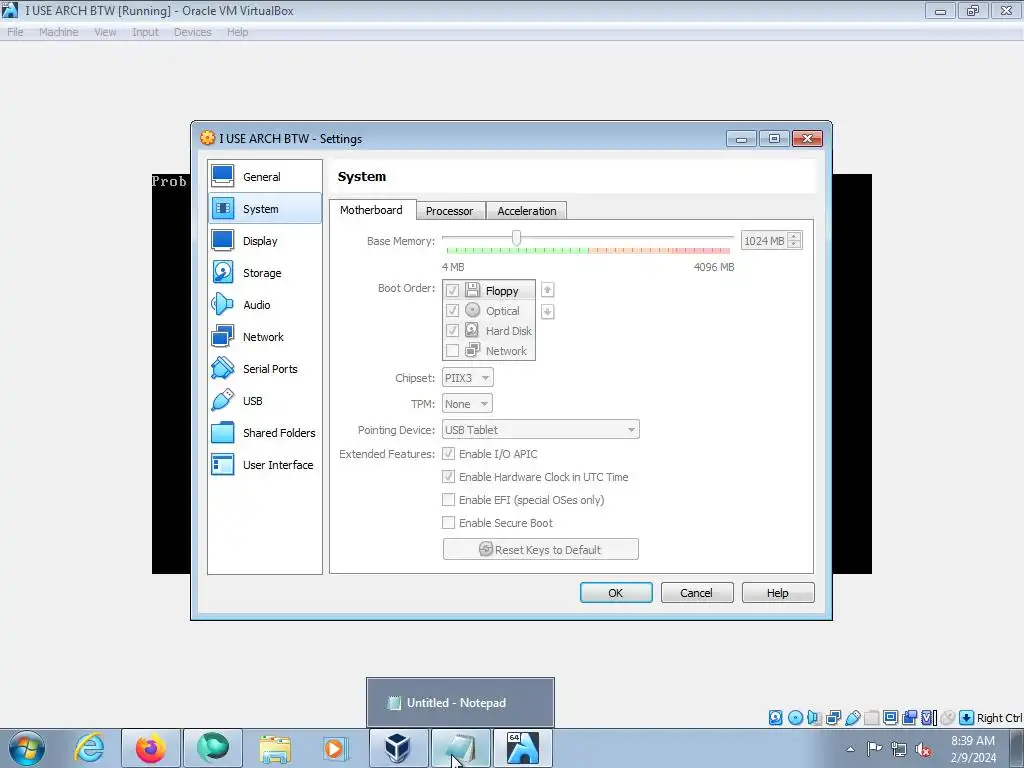Open the Input menu in VirtualBox window
This screenshot has width=1024, height=768.
coord(145,32)
